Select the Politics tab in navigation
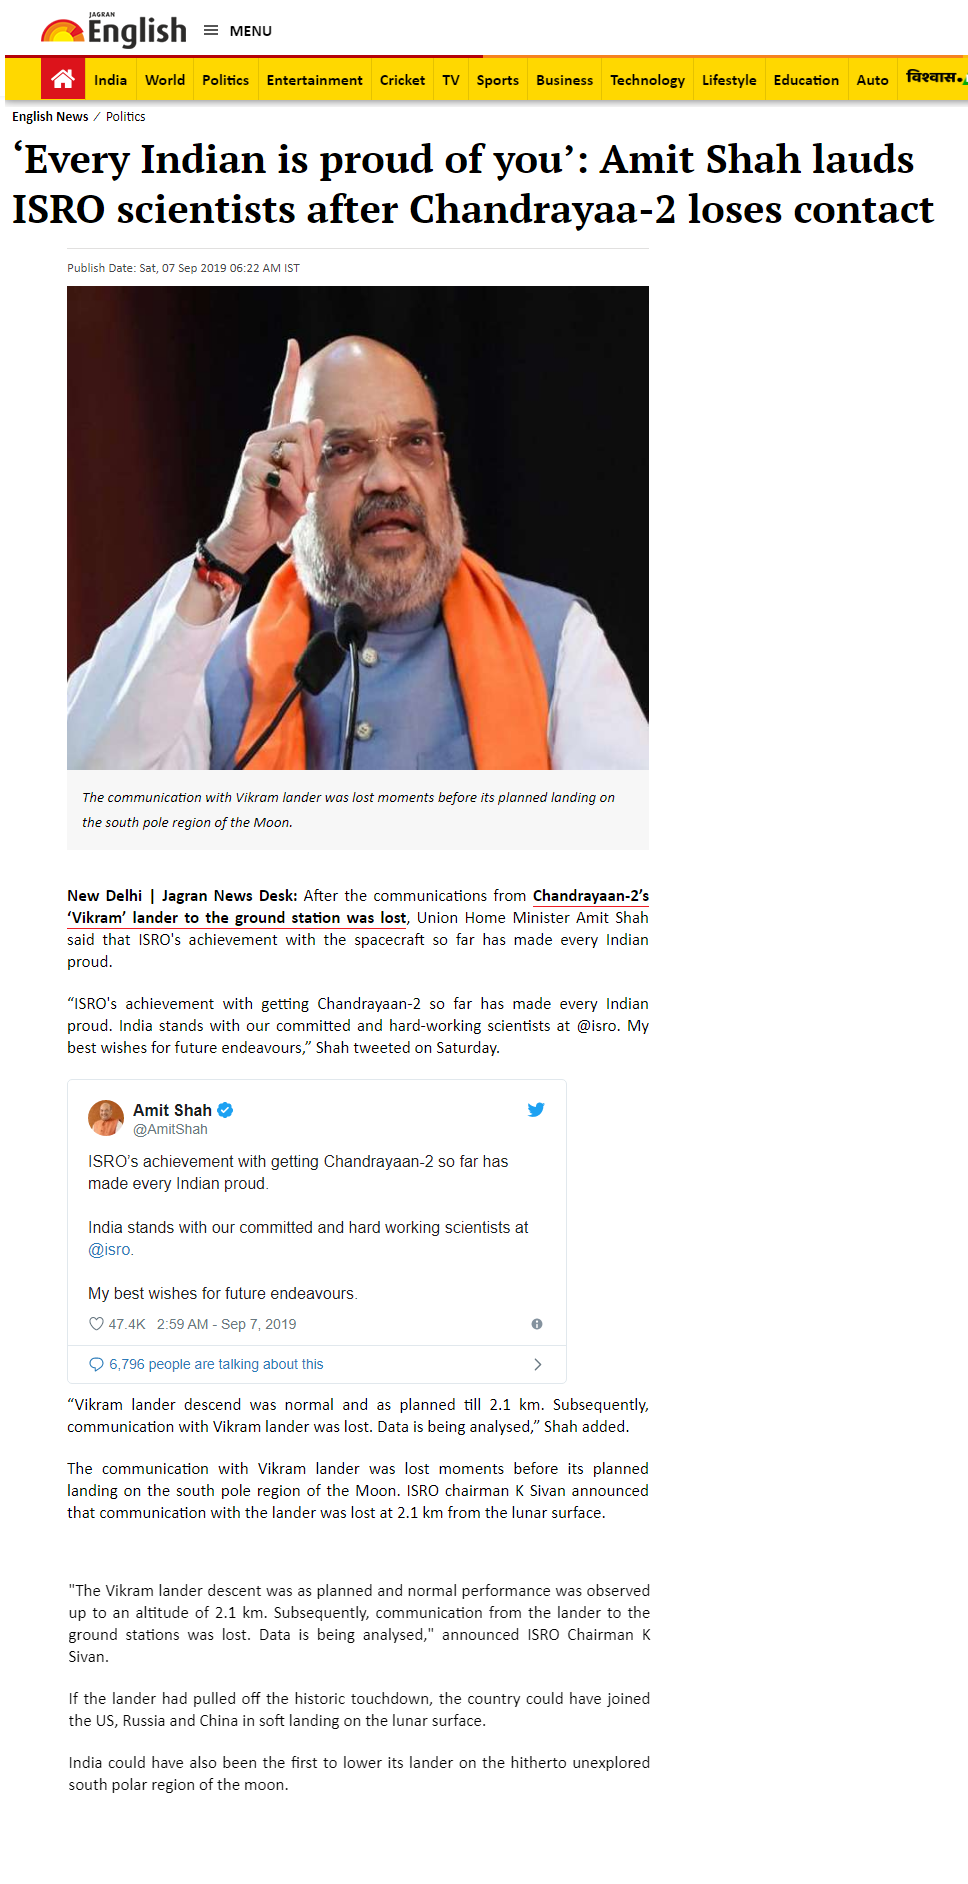This screenshot has width=968, height=1884. 225,80
